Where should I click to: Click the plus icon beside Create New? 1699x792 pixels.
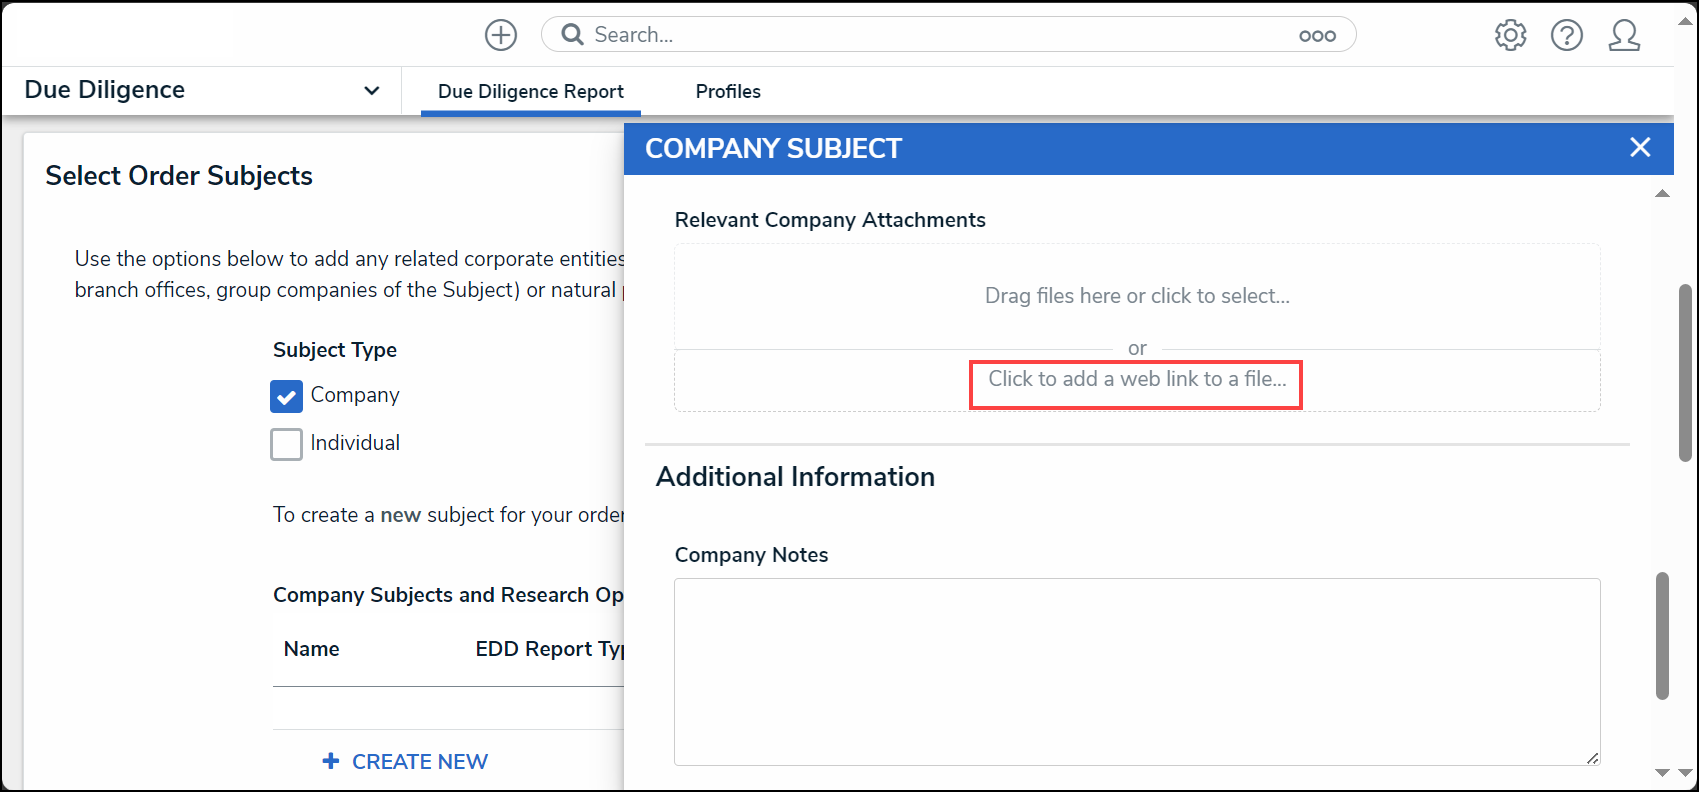331,761
